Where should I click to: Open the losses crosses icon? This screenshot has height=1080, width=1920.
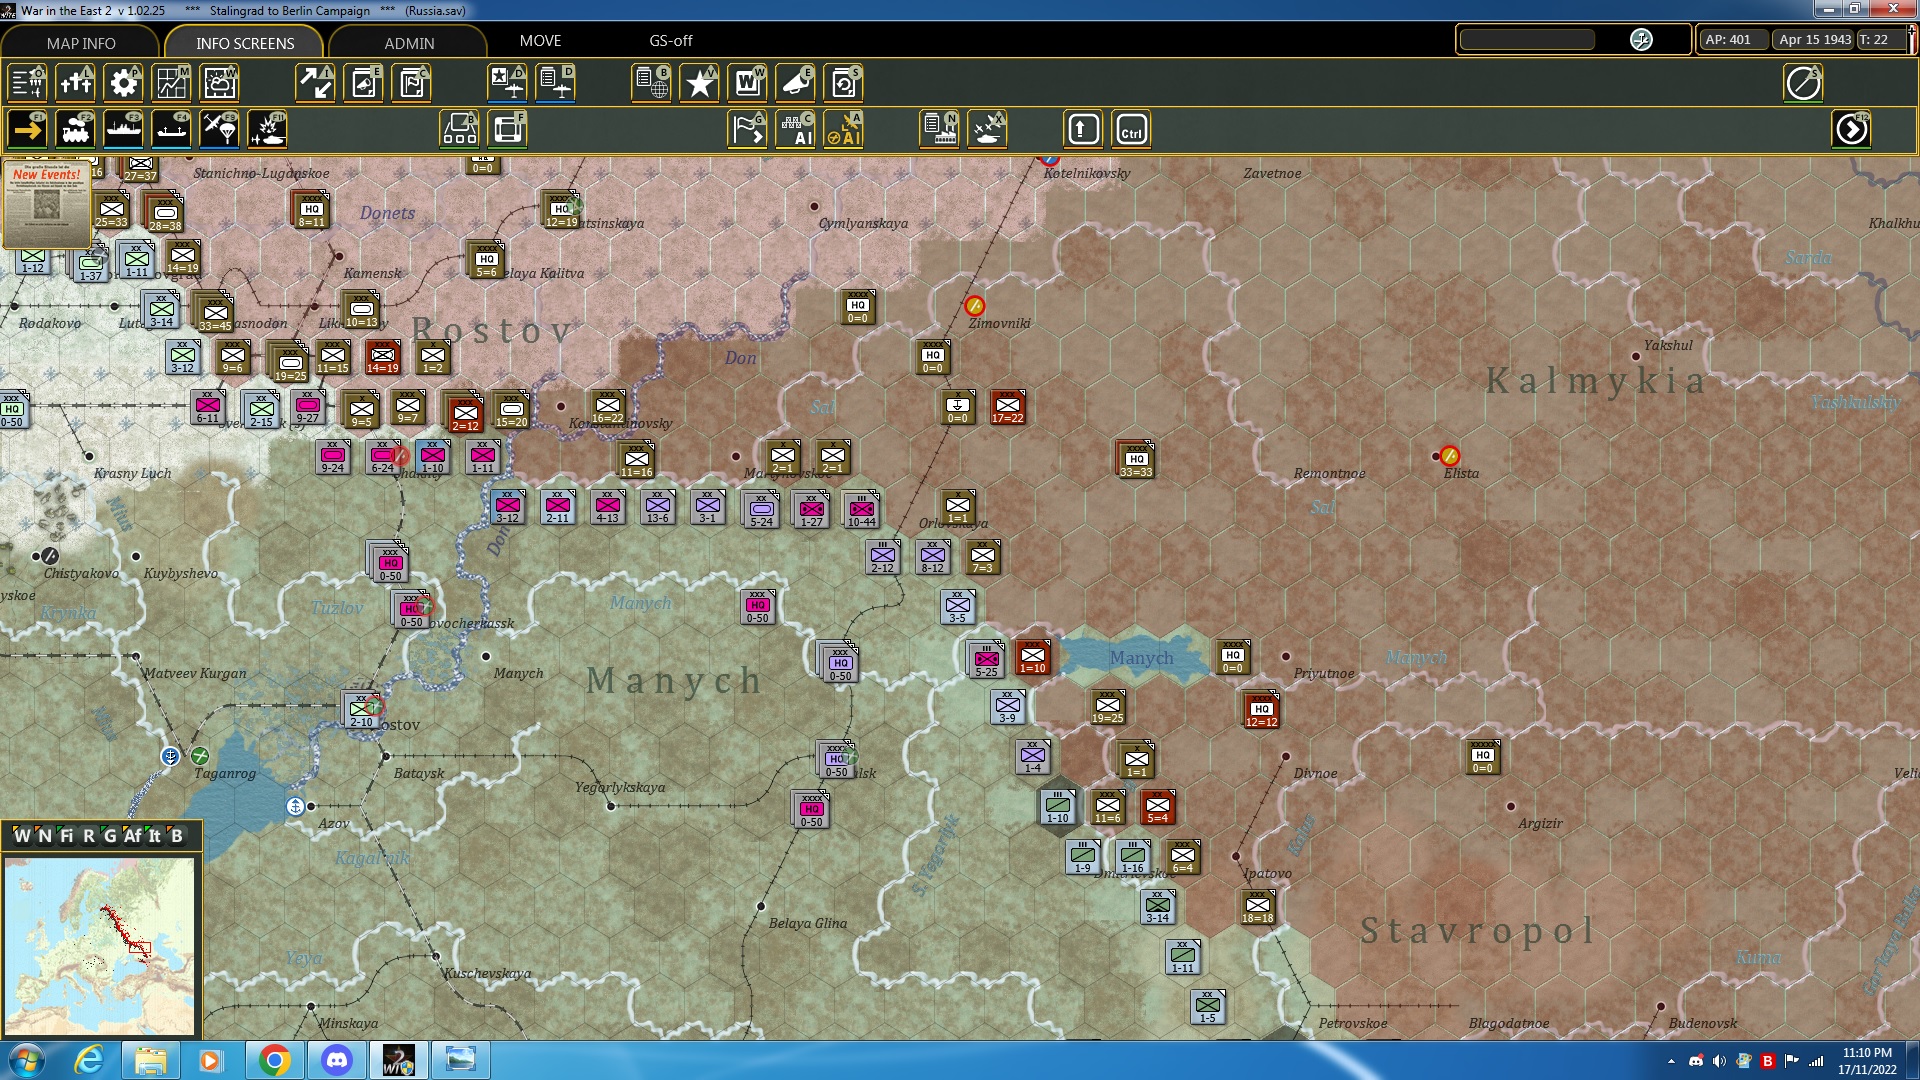coord(75,83)
